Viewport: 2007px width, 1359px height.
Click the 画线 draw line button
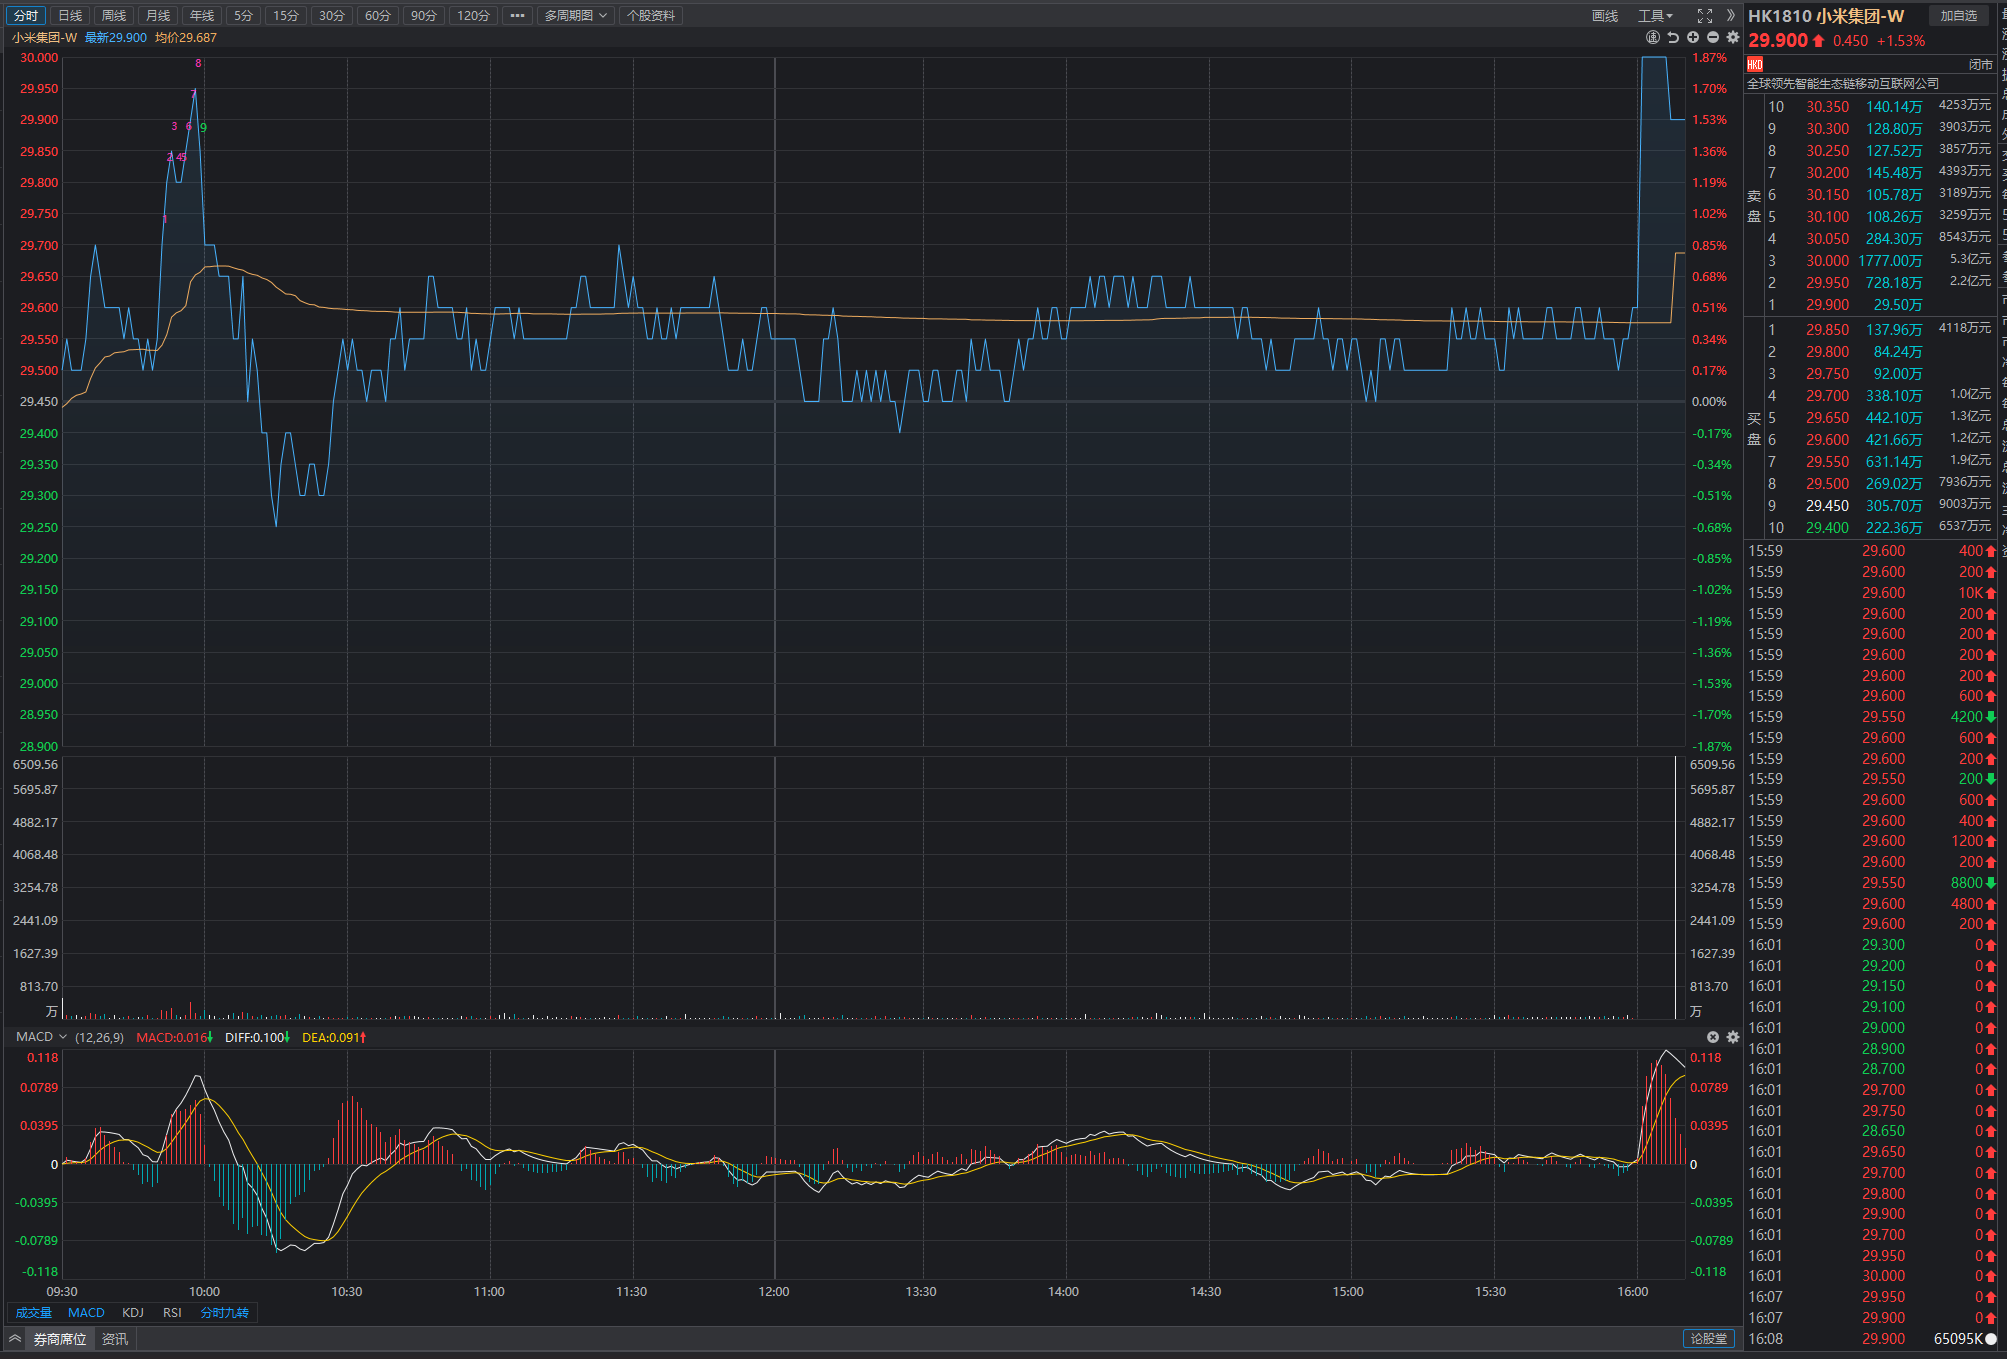click(x=1605, y=16)
